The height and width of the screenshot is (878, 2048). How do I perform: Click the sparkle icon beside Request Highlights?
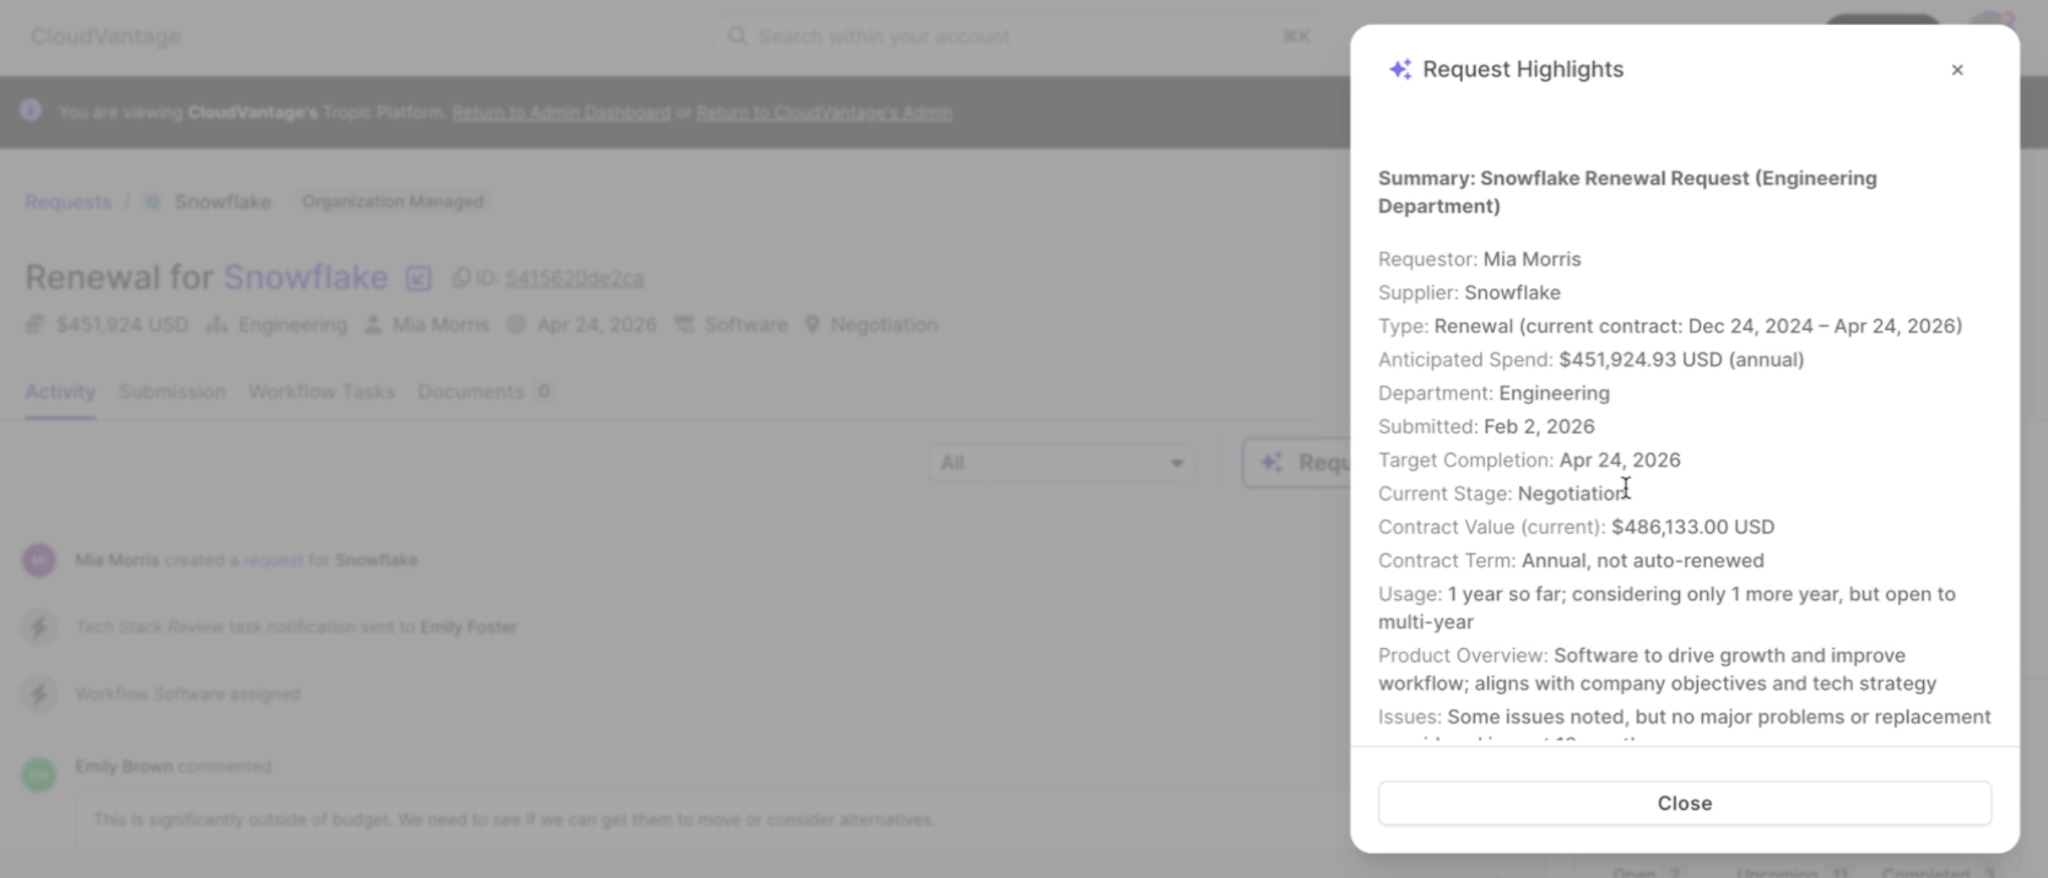1400,69
